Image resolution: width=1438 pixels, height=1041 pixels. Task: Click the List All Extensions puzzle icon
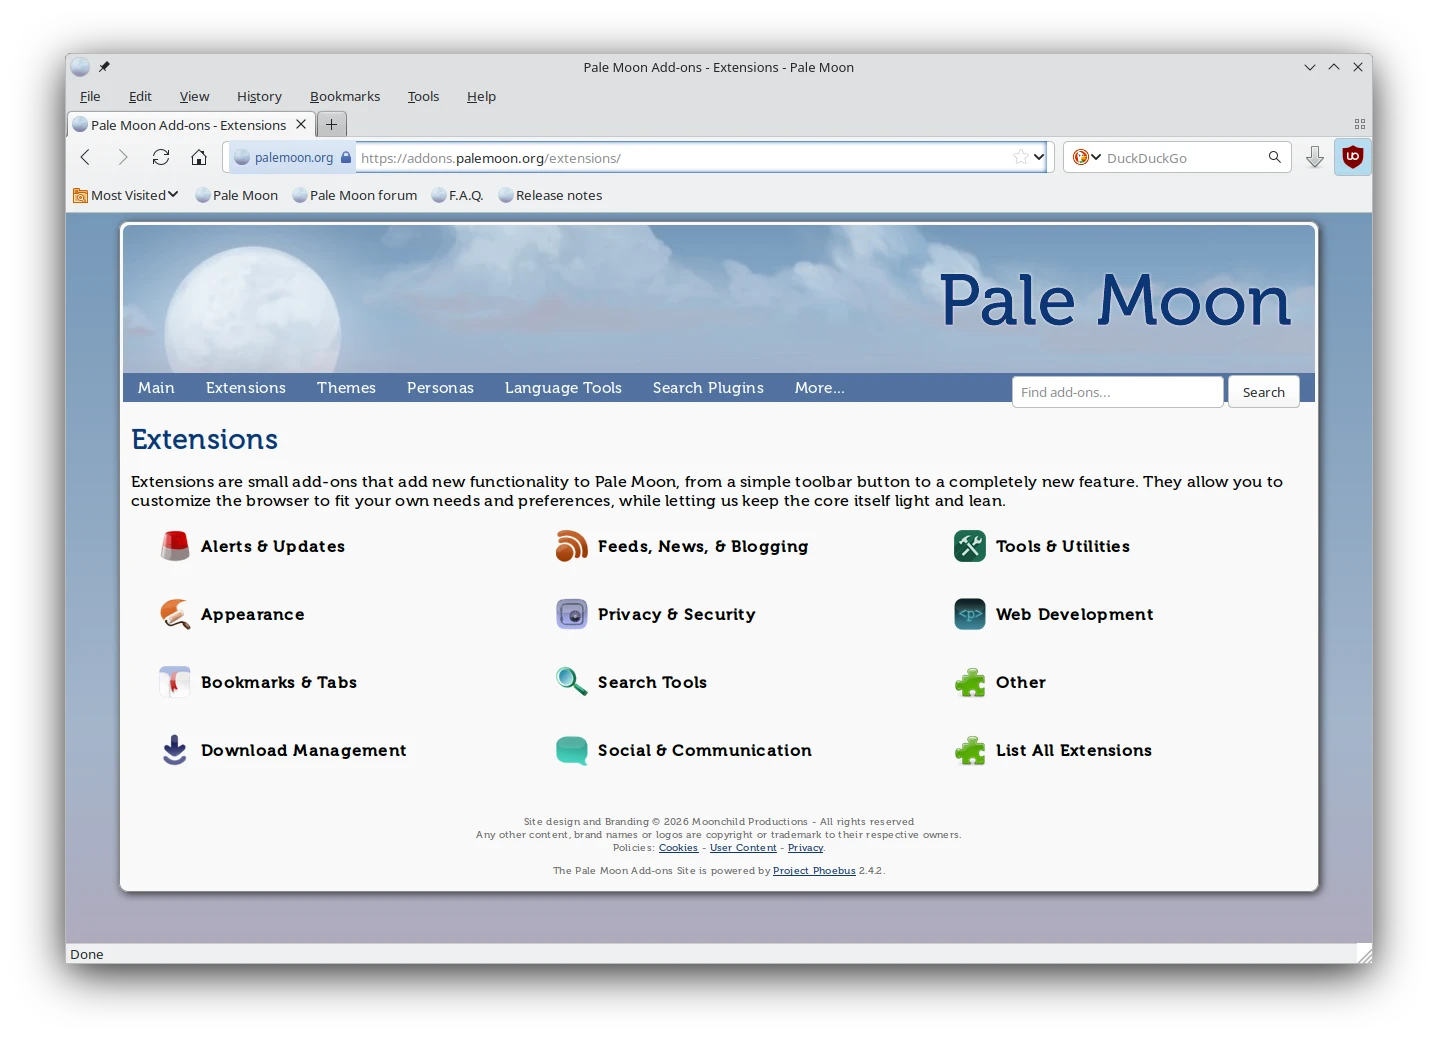(x=970, y=750)
